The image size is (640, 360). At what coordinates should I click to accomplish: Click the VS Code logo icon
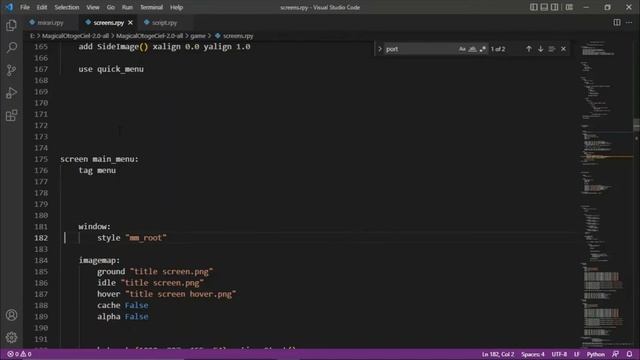pos(9,7)
